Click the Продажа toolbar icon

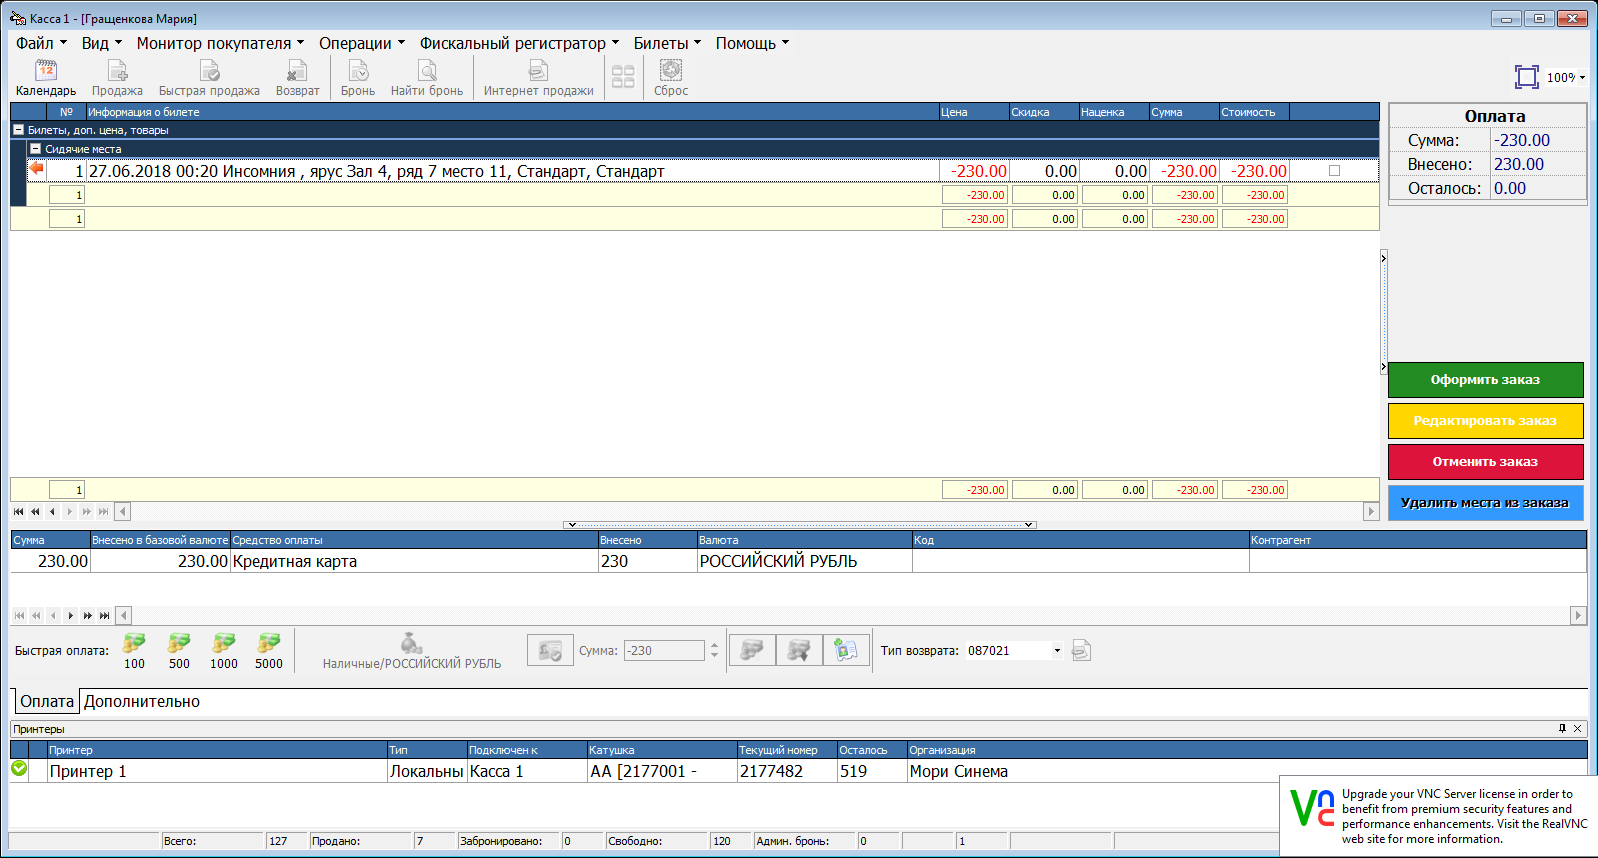coord(117,77)
